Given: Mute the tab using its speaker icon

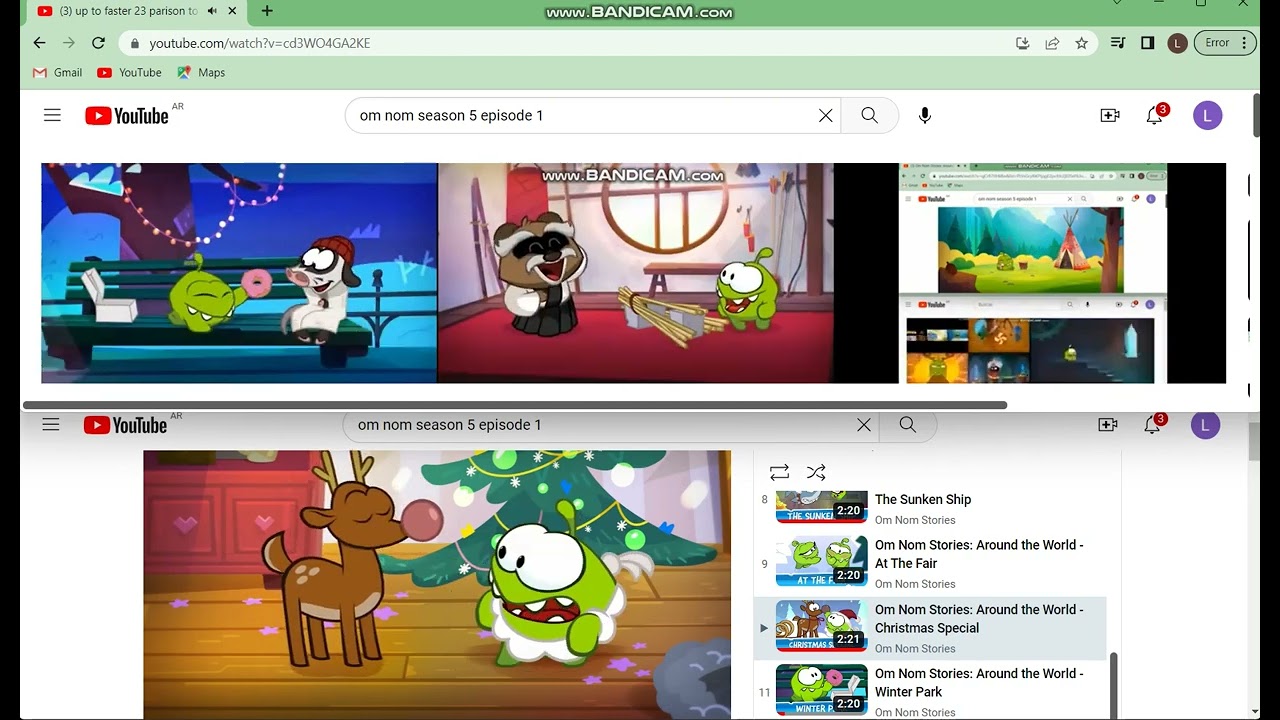Looking at the screenshot, I should (x=212, y=11).
